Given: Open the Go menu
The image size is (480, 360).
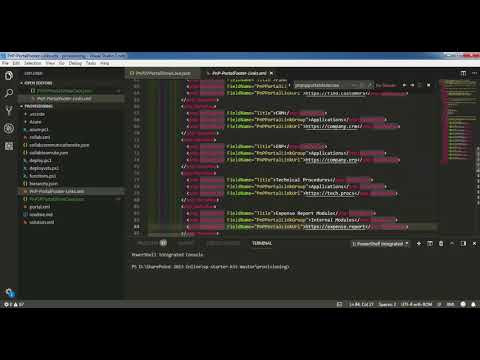Looking at the screenshot, I should point(62,63).
